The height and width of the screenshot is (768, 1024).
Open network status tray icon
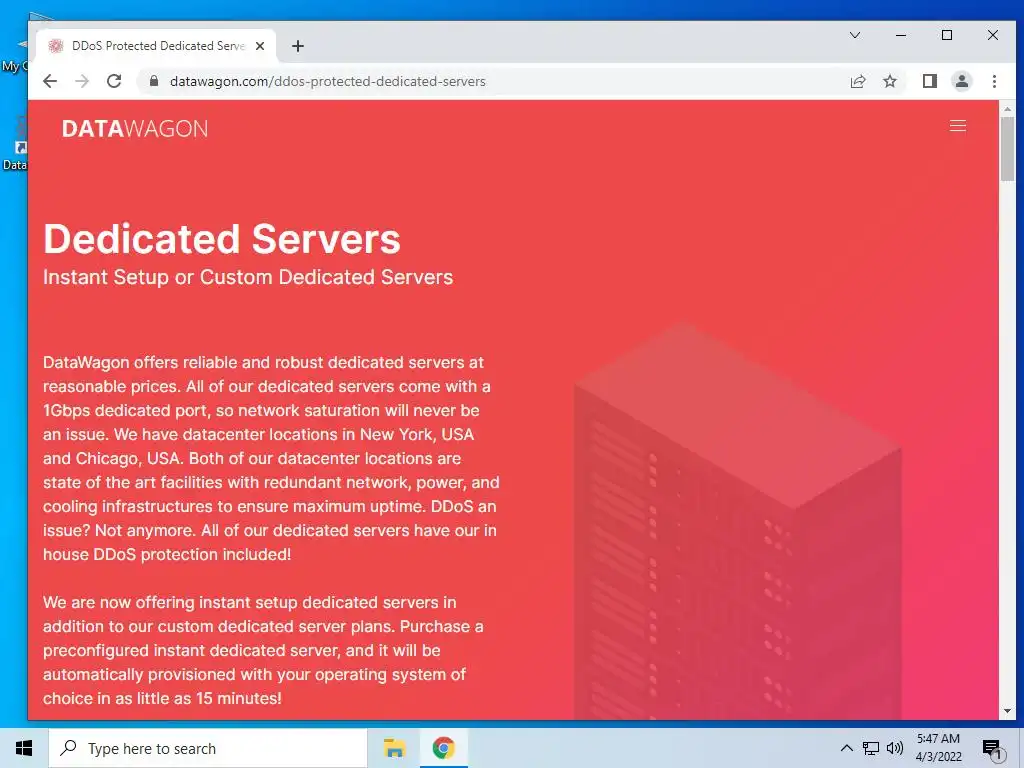[x=871, y=748]
